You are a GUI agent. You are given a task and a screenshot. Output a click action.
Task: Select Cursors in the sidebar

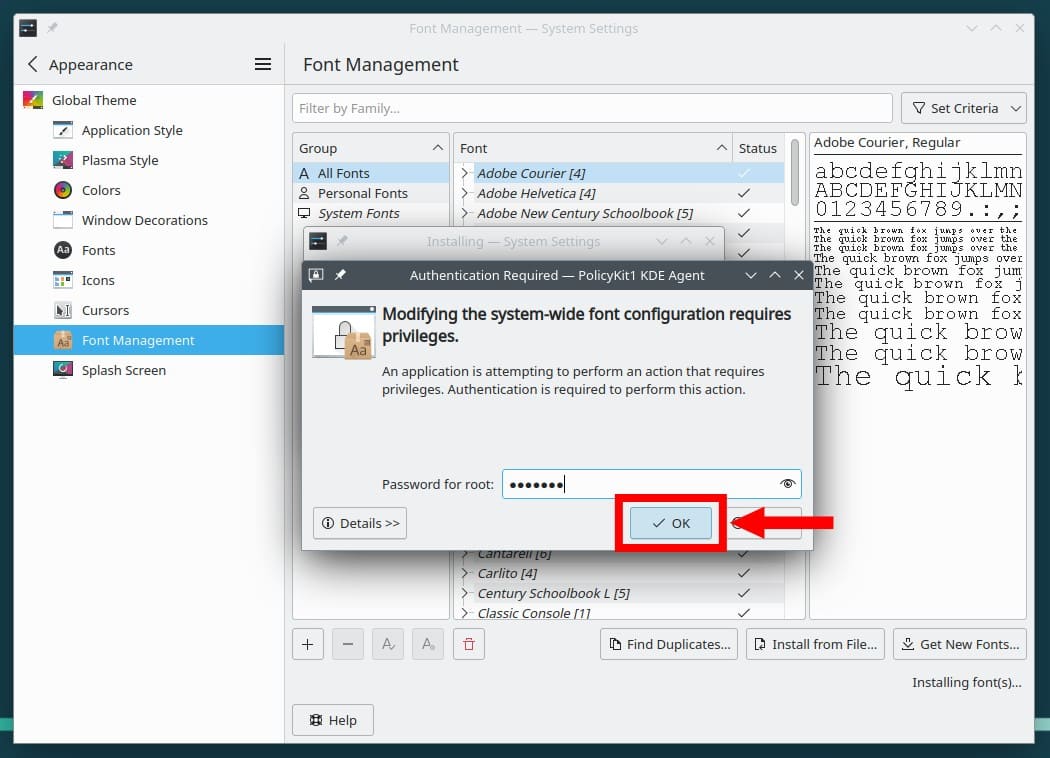[x=104, y=310]
